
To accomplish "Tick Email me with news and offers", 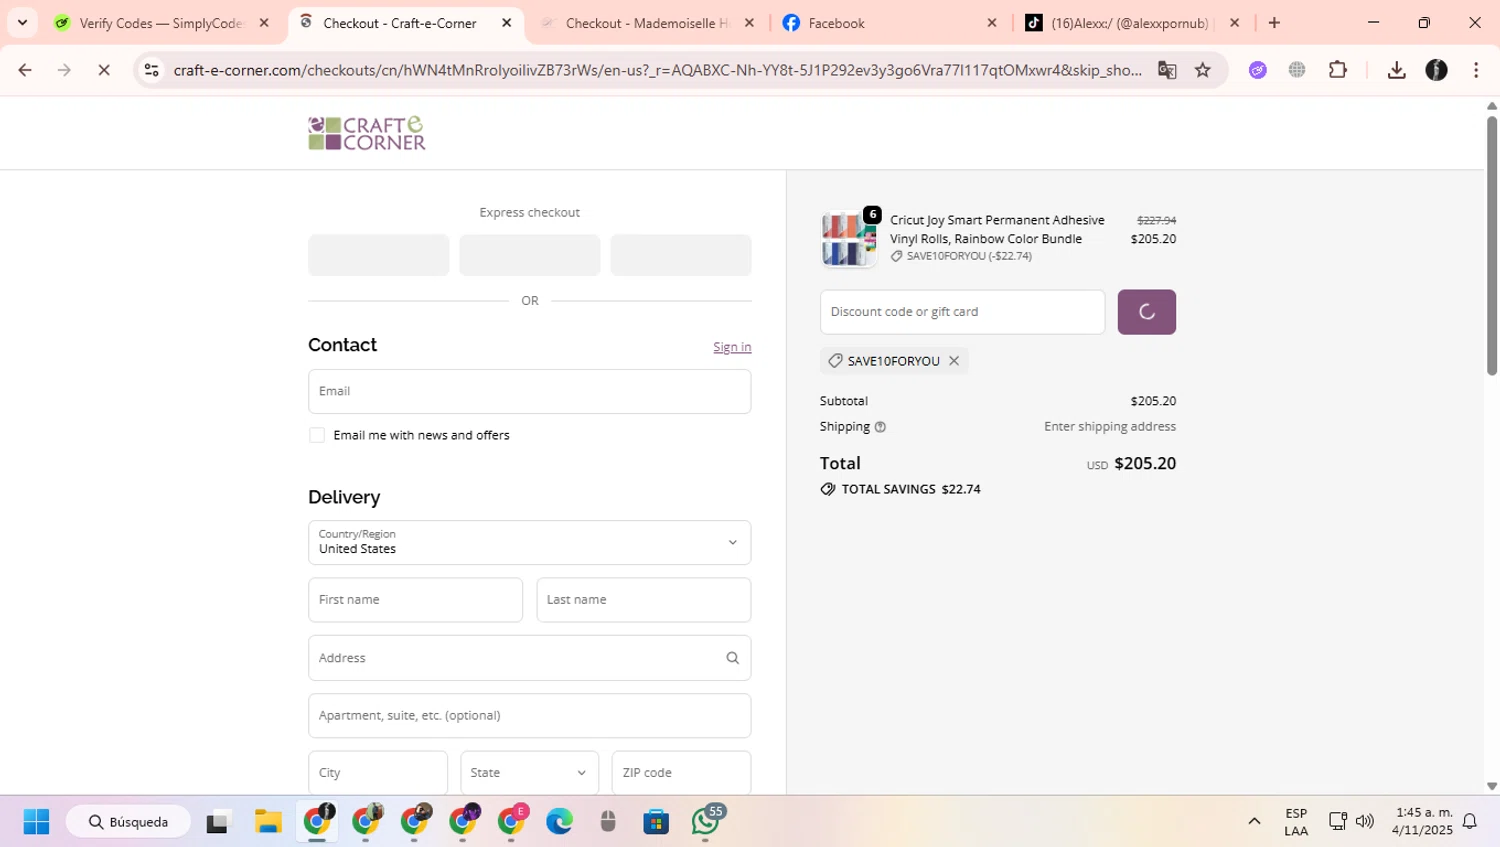I will [317, 435].
